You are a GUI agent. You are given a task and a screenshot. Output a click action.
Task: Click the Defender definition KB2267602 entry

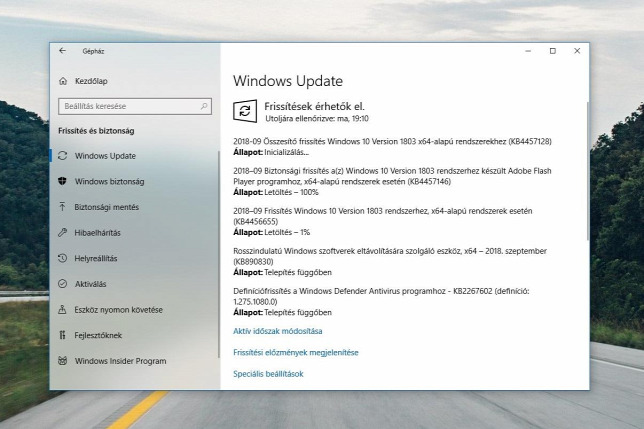point(381,296)
